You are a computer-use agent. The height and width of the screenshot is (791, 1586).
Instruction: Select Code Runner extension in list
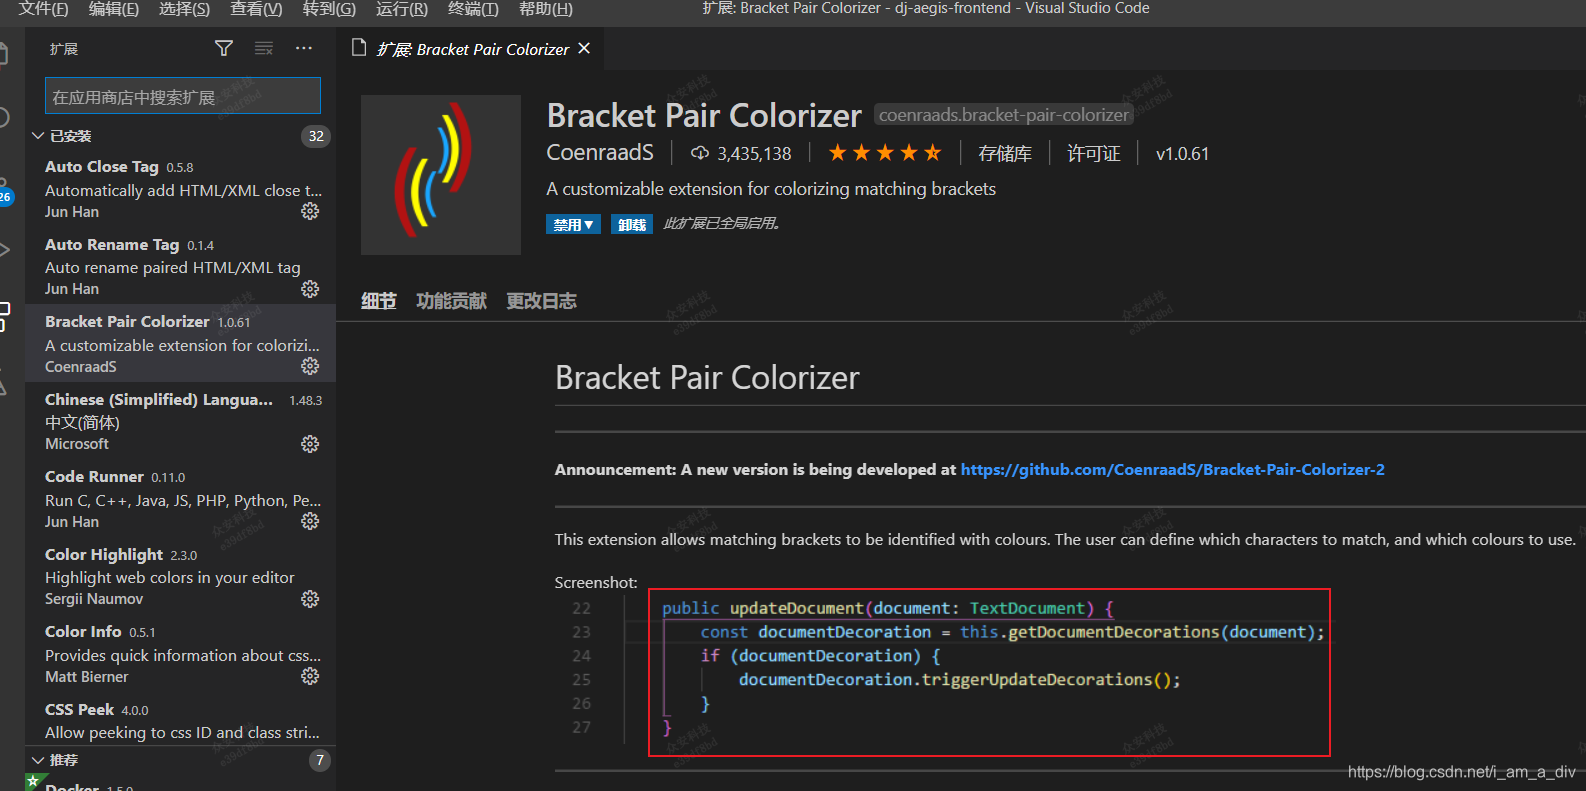[180, 499]
